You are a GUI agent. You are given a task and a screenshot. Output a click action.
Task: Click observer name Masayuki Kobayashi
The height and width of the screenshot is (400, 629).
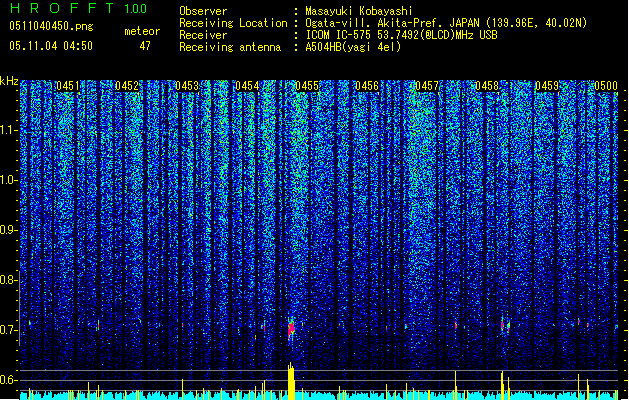[x=359, y=11]
